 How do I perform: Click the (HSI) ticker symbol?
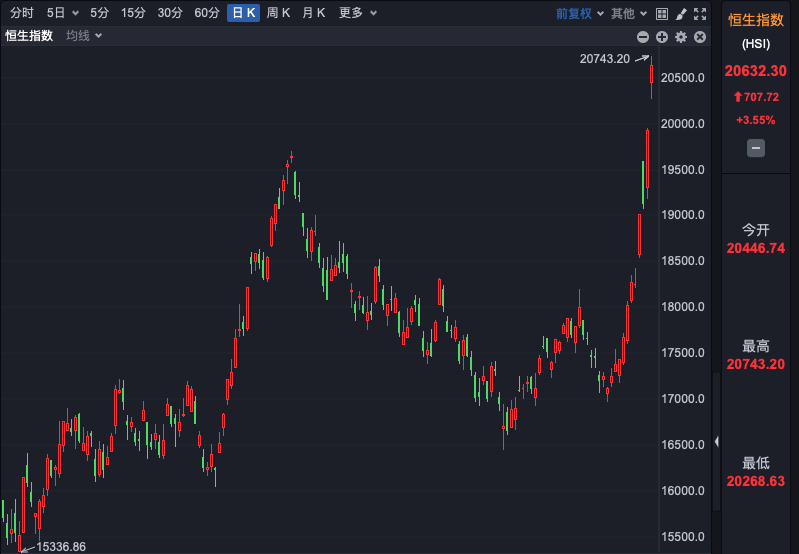(756, 44)
